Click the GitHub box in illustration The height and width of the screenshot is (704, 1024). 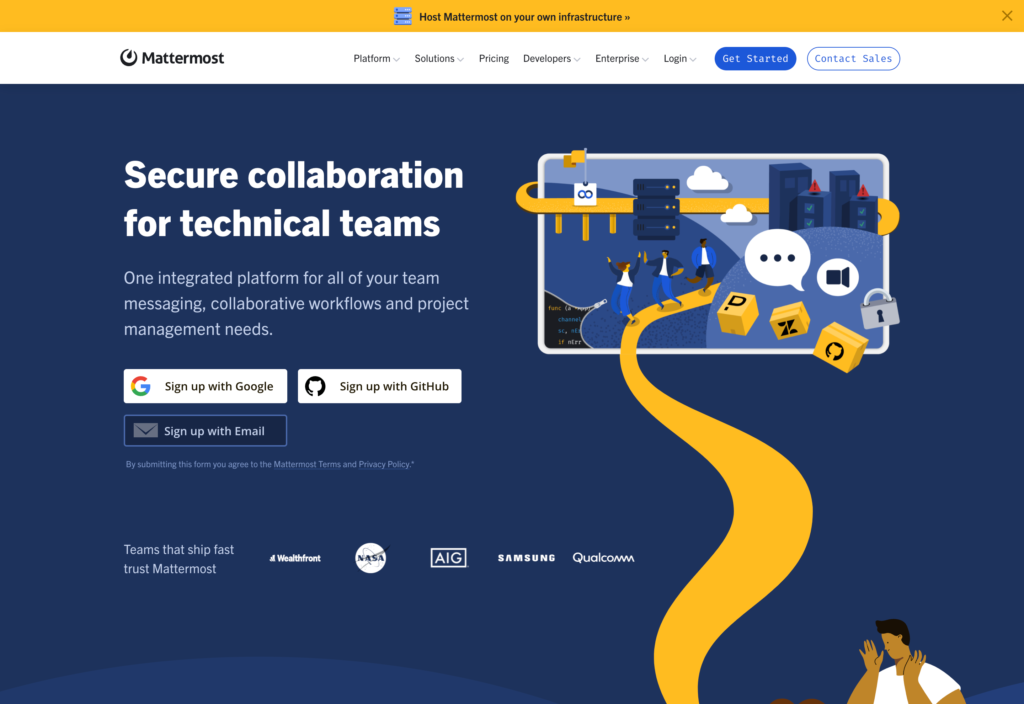coord(840,348)
